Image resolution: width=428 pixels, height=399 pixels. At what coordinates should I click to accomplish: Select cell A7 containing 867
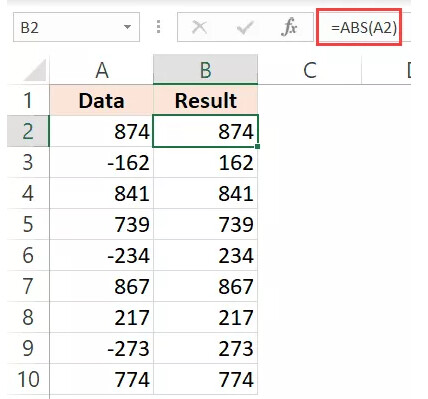coord(101,286)
